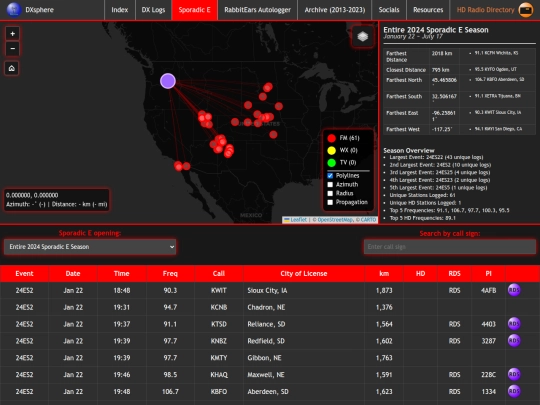540x405 pixels.
Task: Sort table by Call column
Action: [x=219, y=273]
